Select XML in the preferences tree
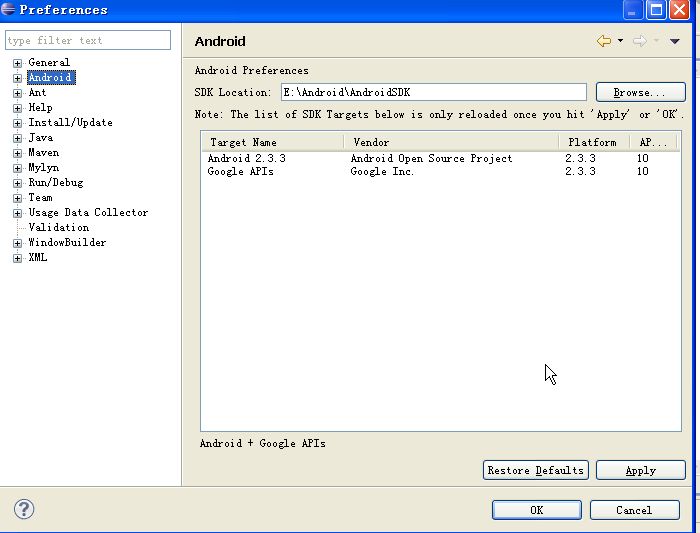700x533 pixels. coord(38,258)
